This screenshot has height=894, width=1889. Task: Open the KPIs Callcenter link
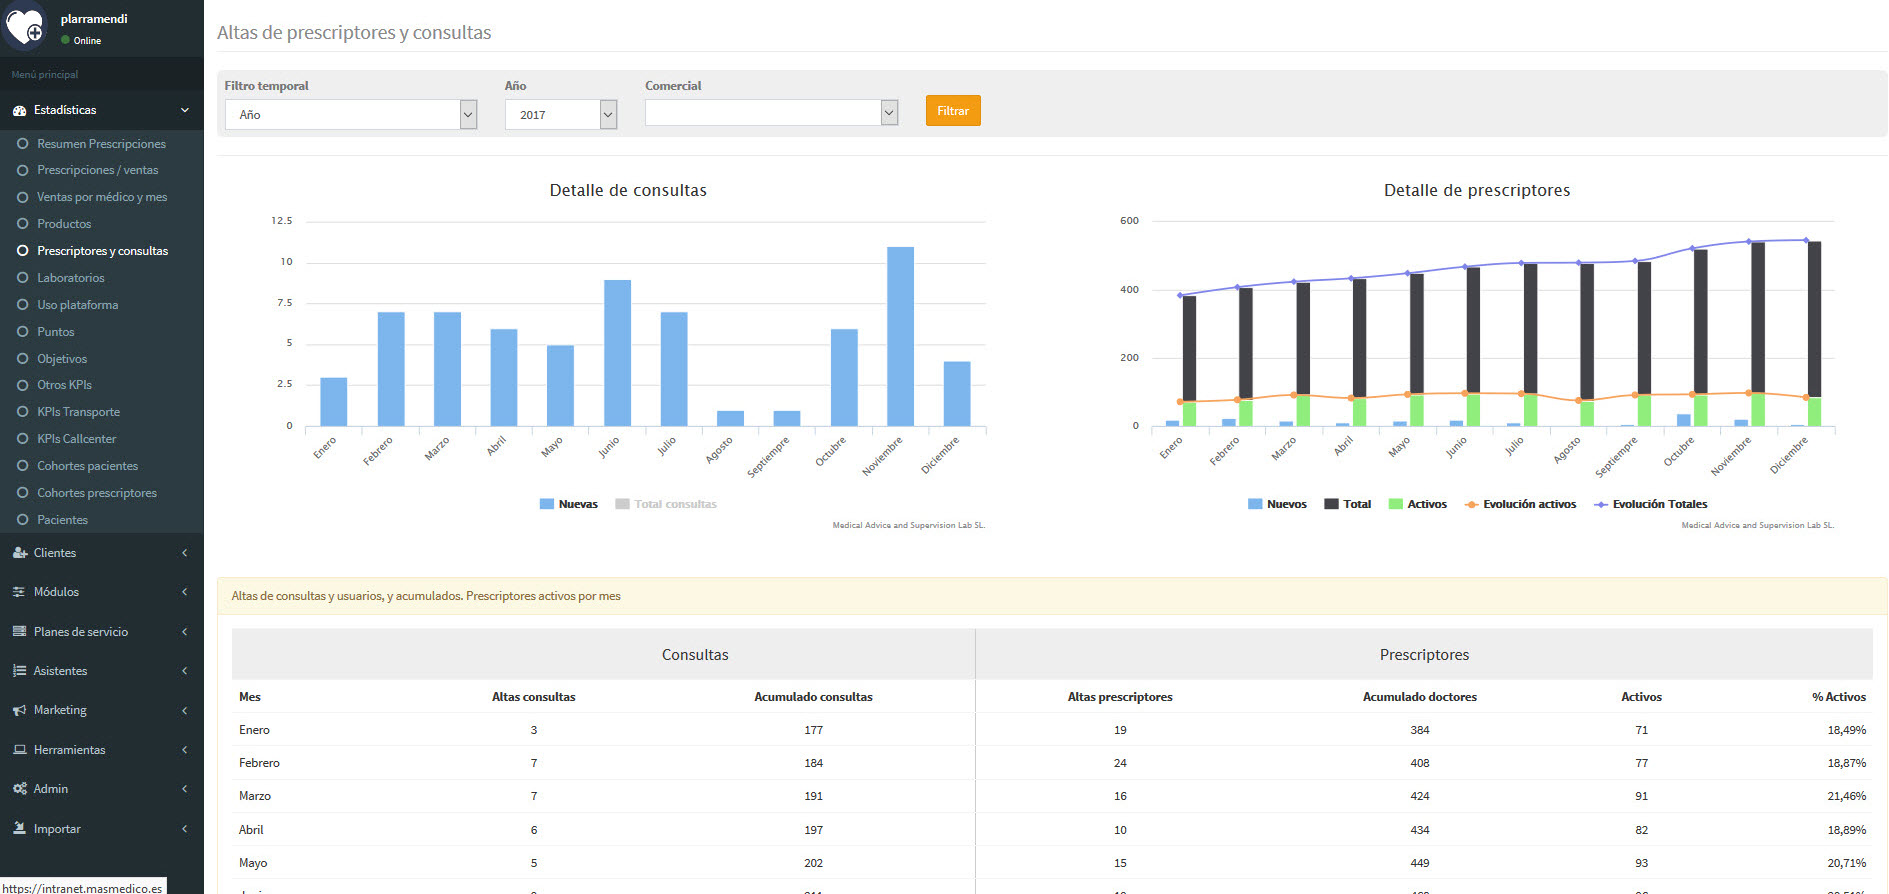[76, 439]
